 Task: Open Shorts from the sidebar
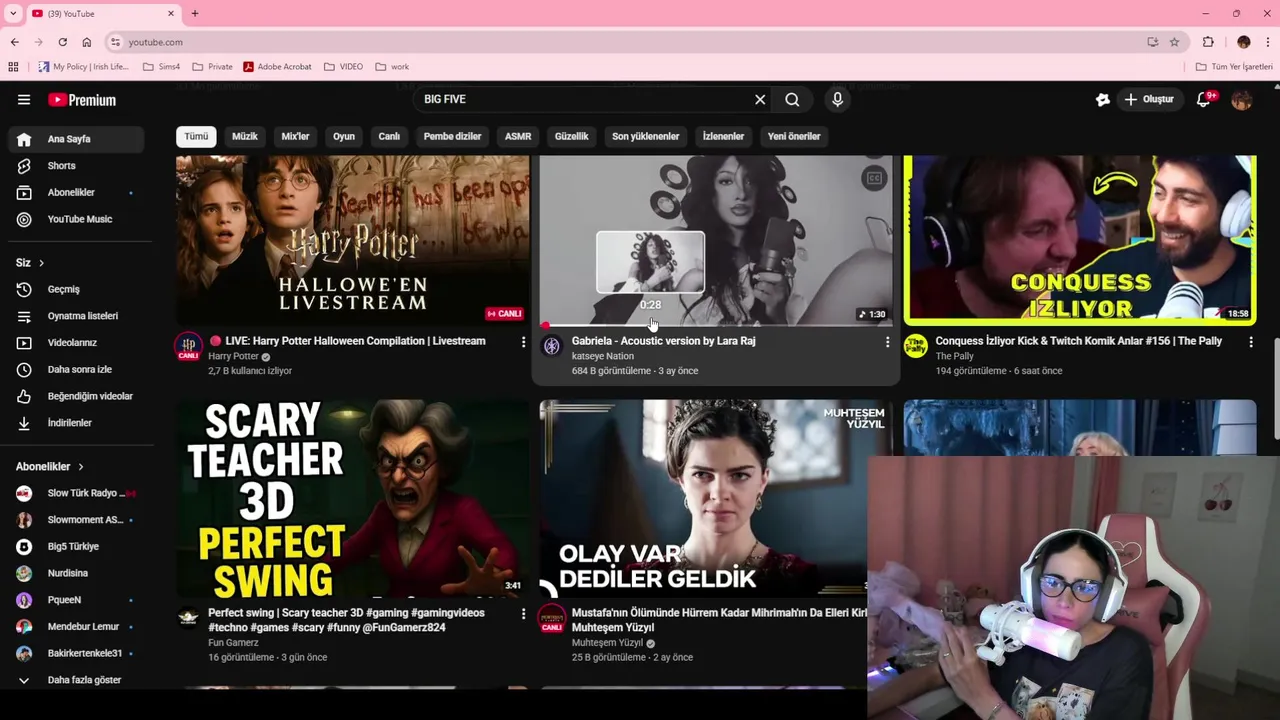click(x=76, y=166)
